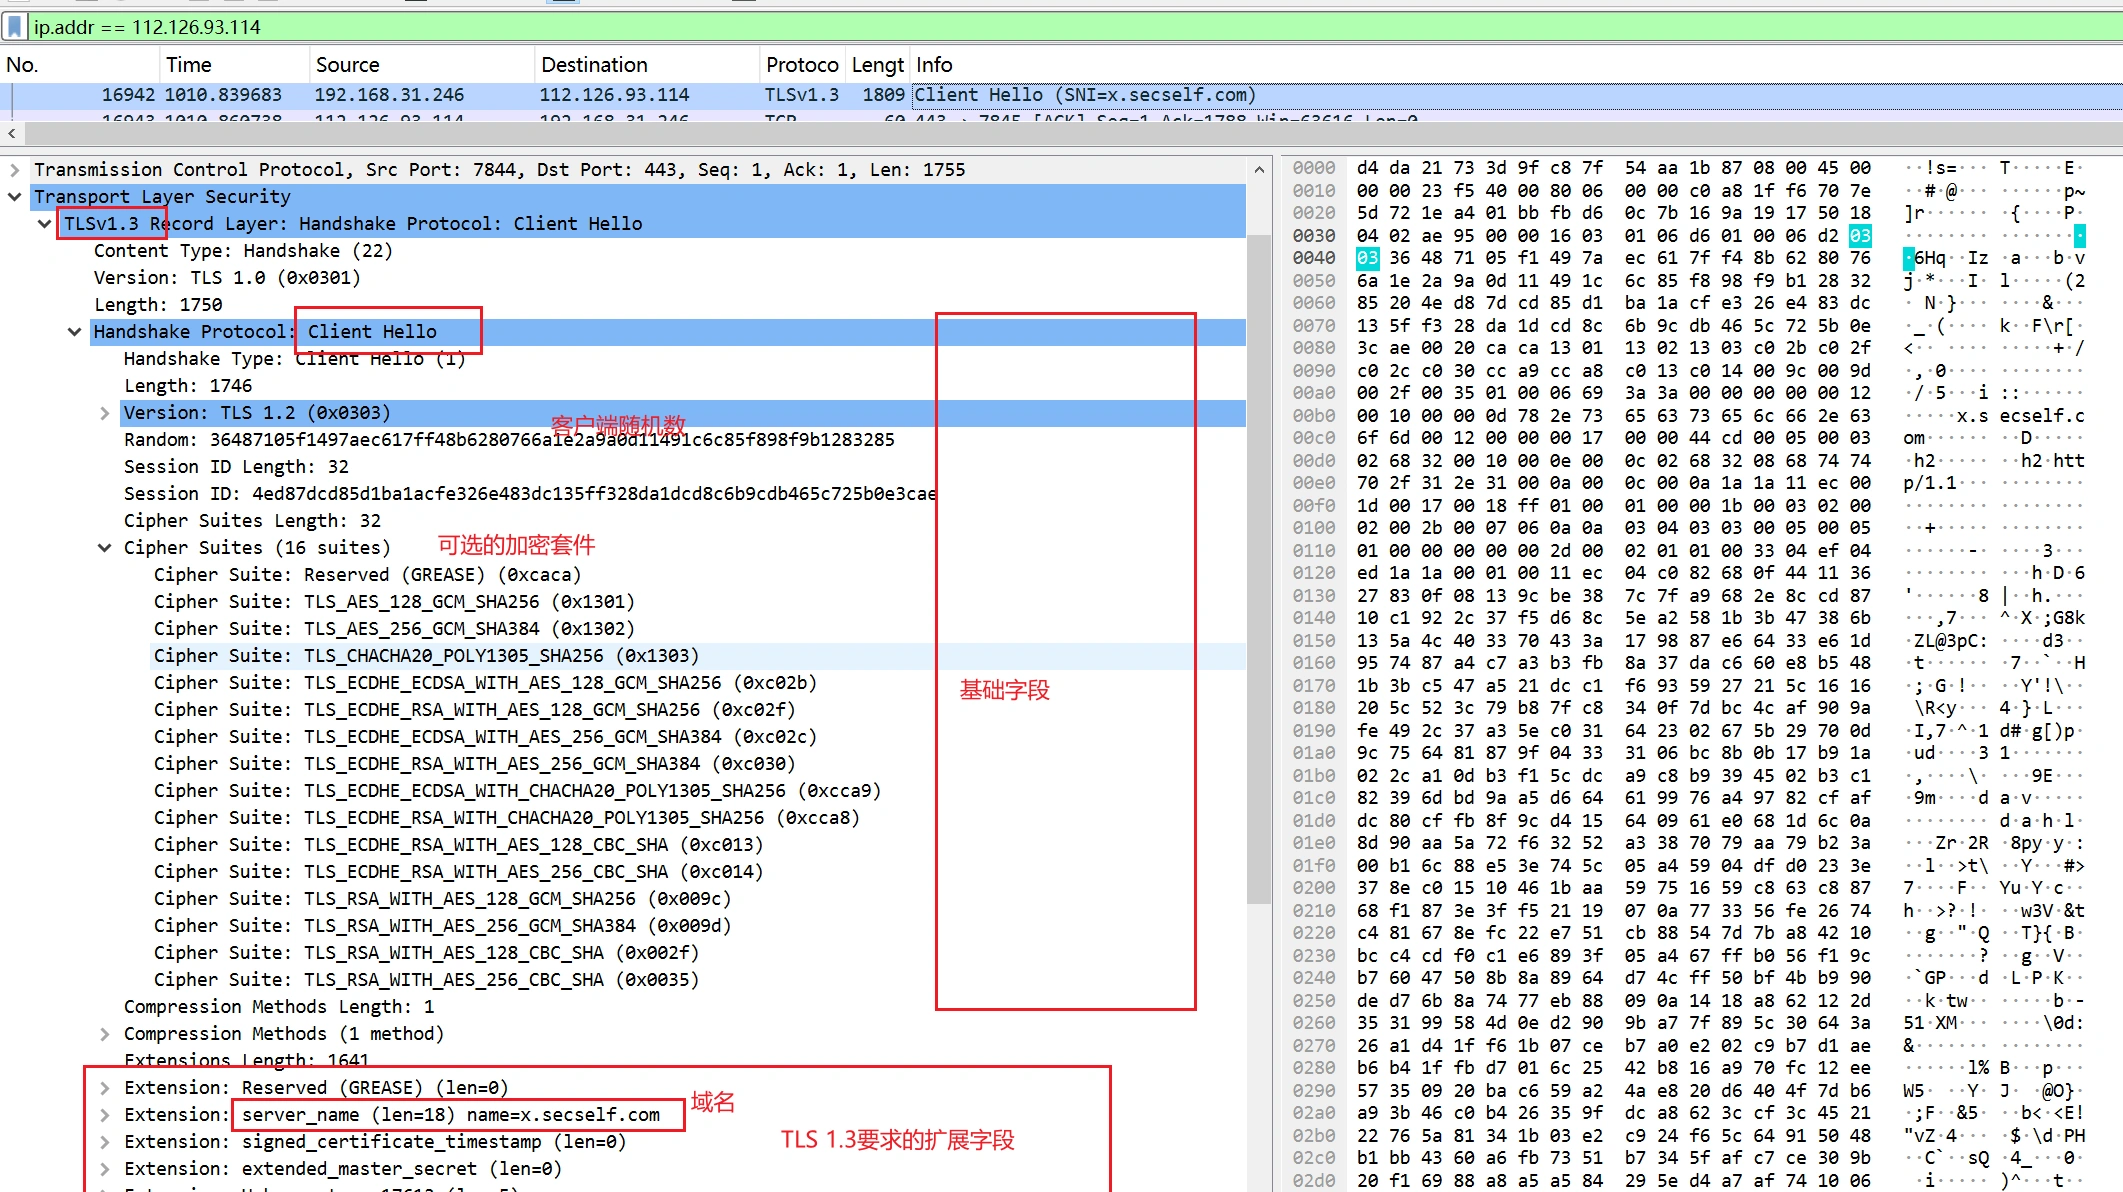Click the Protocol column header

[801, 65]
